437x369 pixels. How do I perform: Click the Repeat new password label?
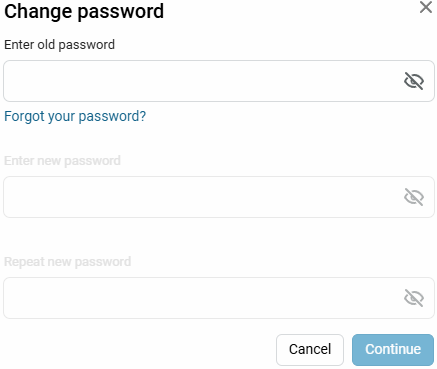67,262
